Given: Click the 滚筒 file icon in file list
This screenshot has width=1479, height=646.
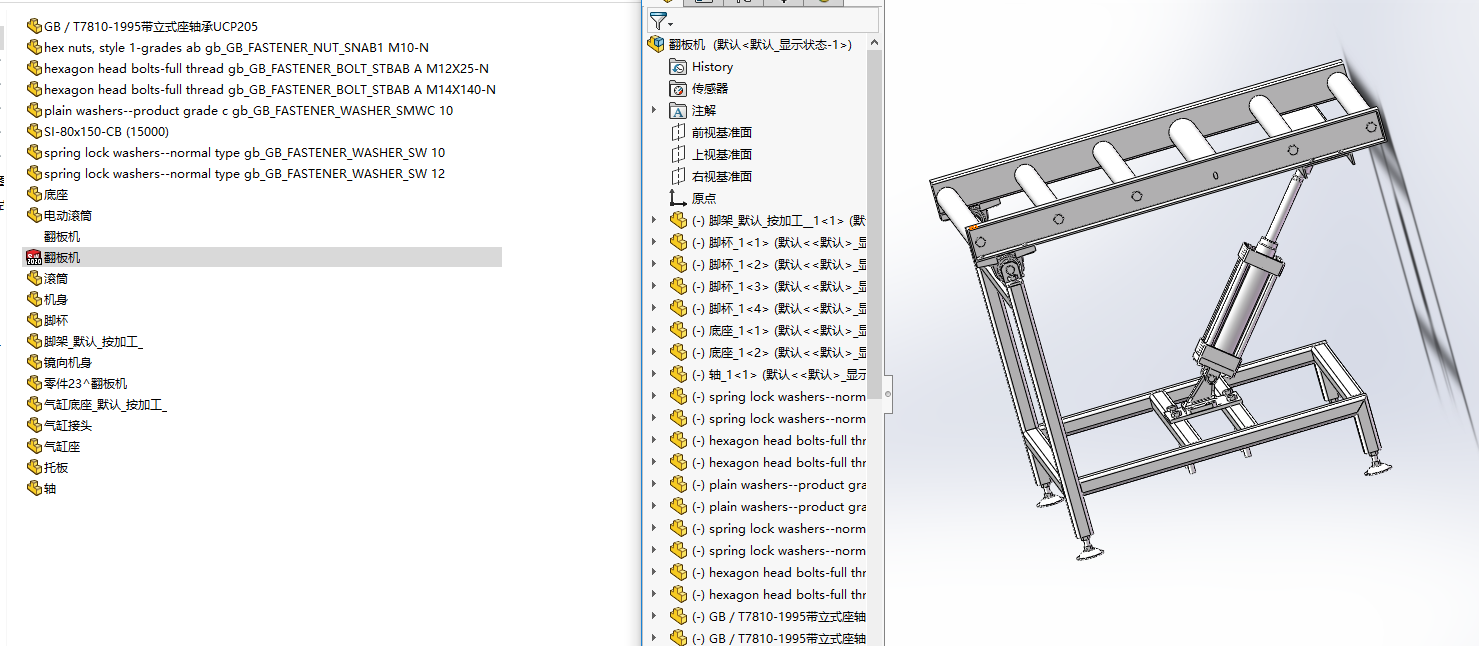Looking at the screenshot, I should click(35, 278).
